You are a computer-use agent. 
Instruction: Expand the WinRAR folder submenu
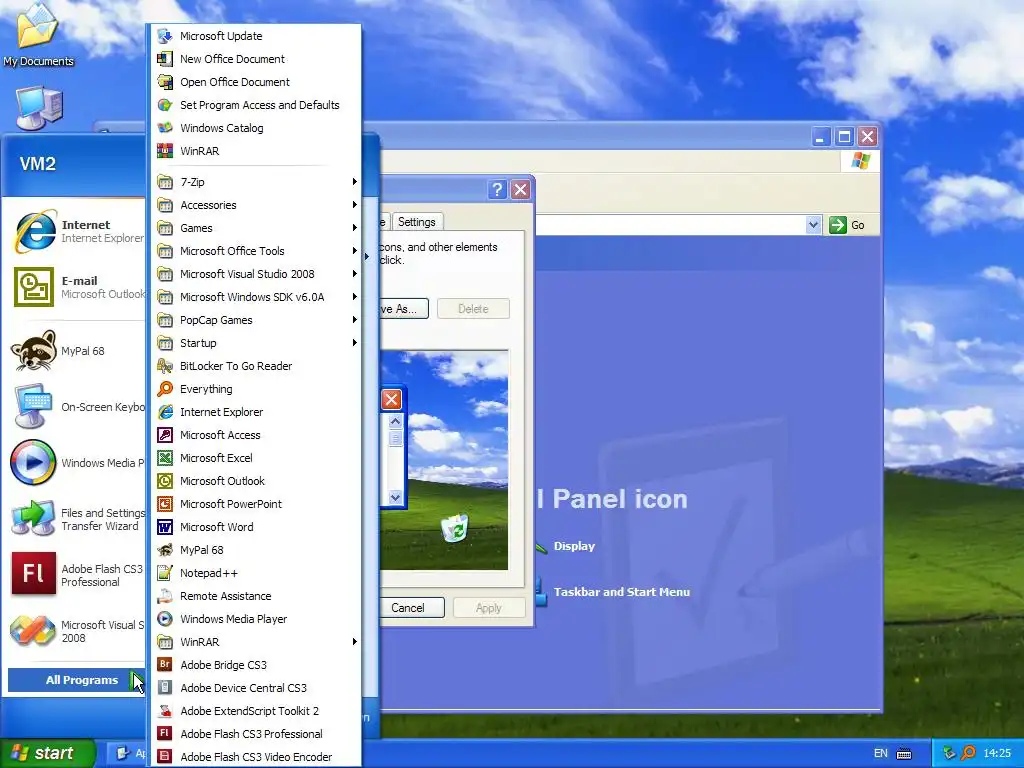click(x=256, y=642)
